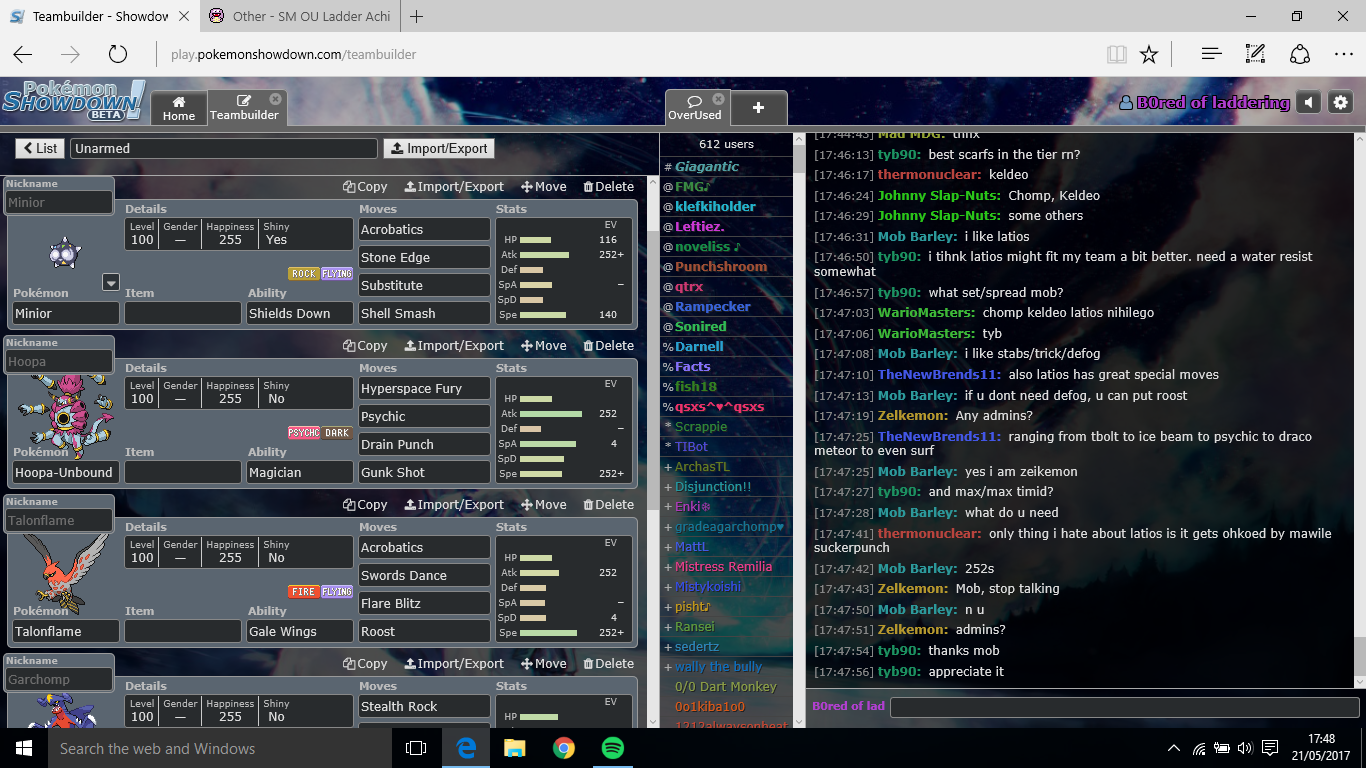Screen dimensions: 1366x768
Task: Open Edge Reading view icon
Action: [x=1115, y=54]
